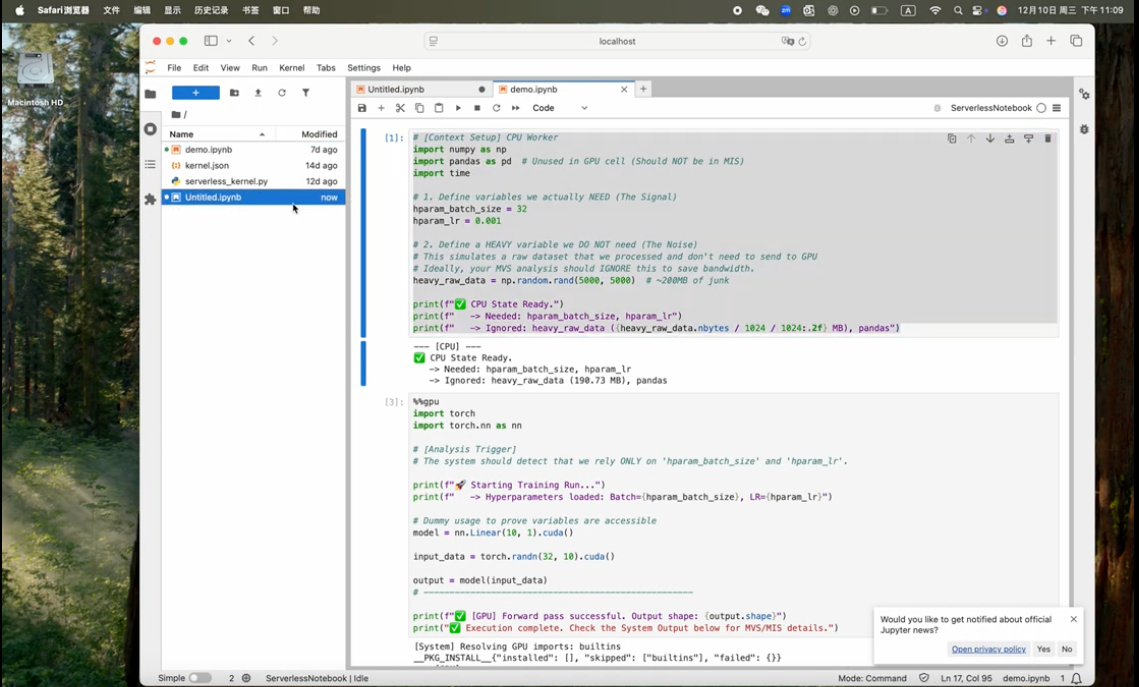This screenshot has width=1139, height=687.
Task: Open the Kernel menu
Action: pos(292,68)
